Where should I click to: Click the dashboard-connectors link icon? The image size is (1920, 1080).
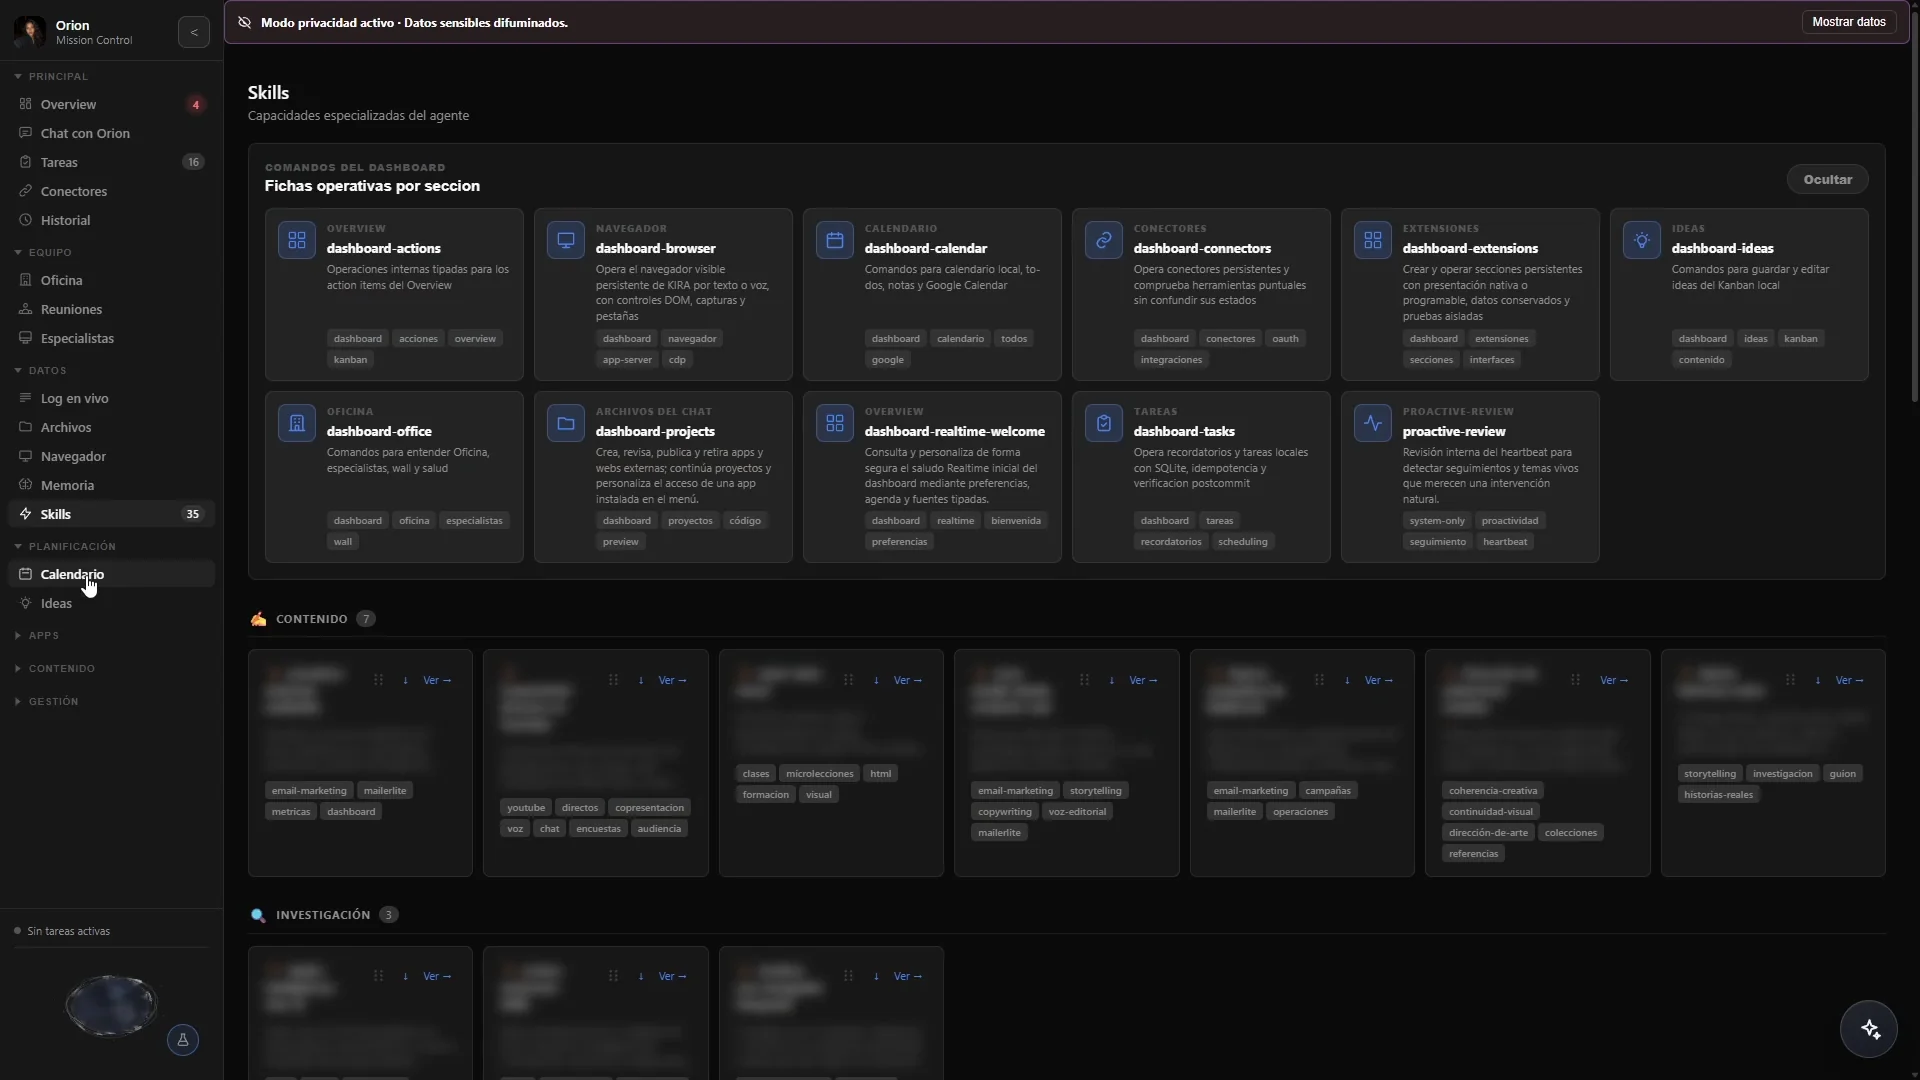point(1104,240)
